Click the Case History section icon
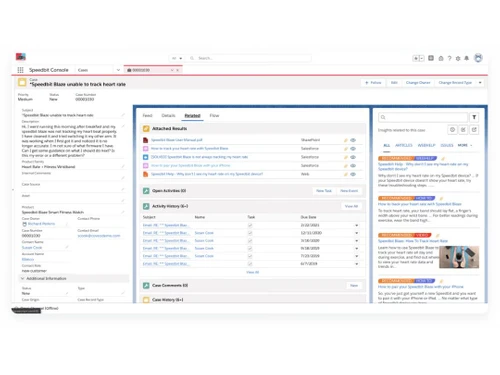The image size is (500, 375). (x=146, y=300)
